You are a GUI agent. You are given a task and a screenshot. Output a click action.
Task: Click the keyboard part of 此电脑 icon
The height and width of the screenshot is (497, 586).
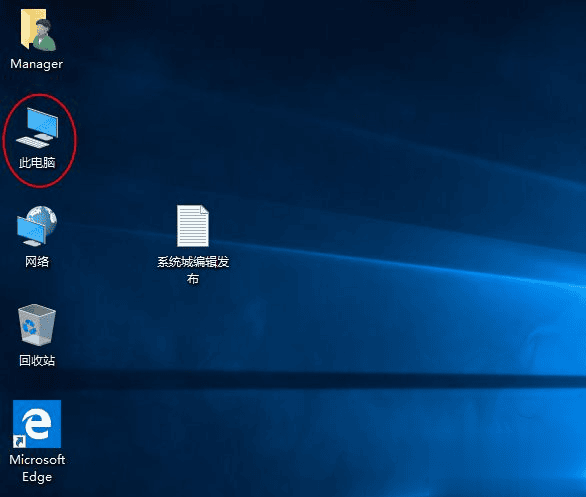pyautogui.click(x=32, y=142)
